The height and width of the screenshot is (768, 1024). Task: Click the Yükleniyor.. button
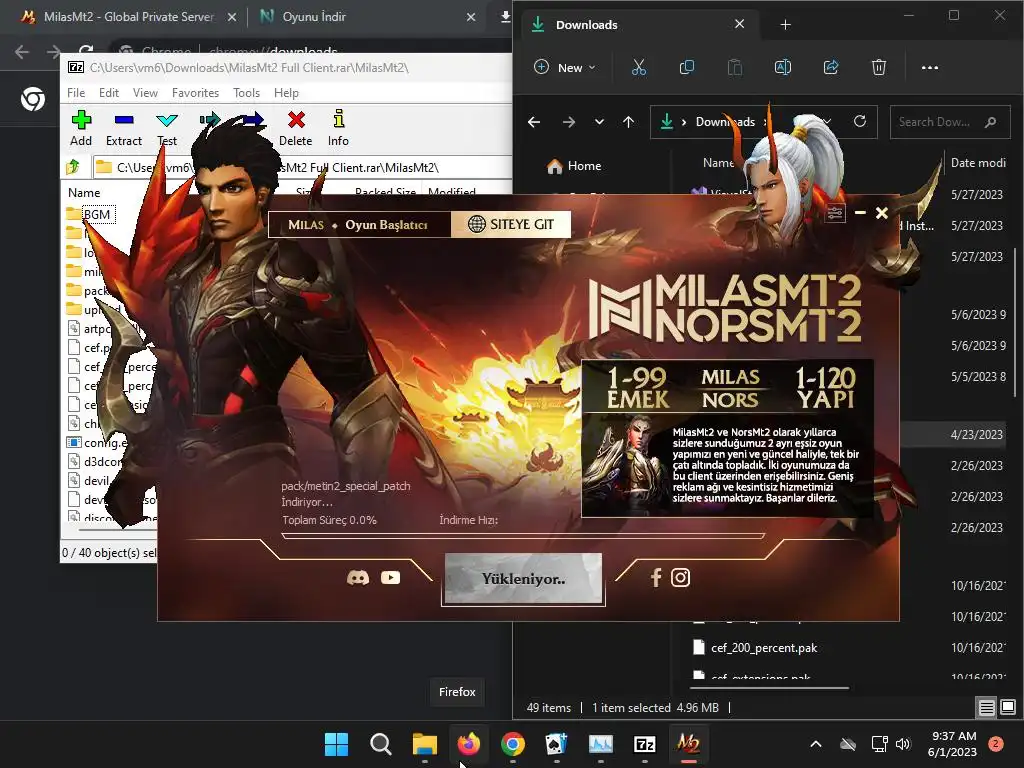coord(523,579)
